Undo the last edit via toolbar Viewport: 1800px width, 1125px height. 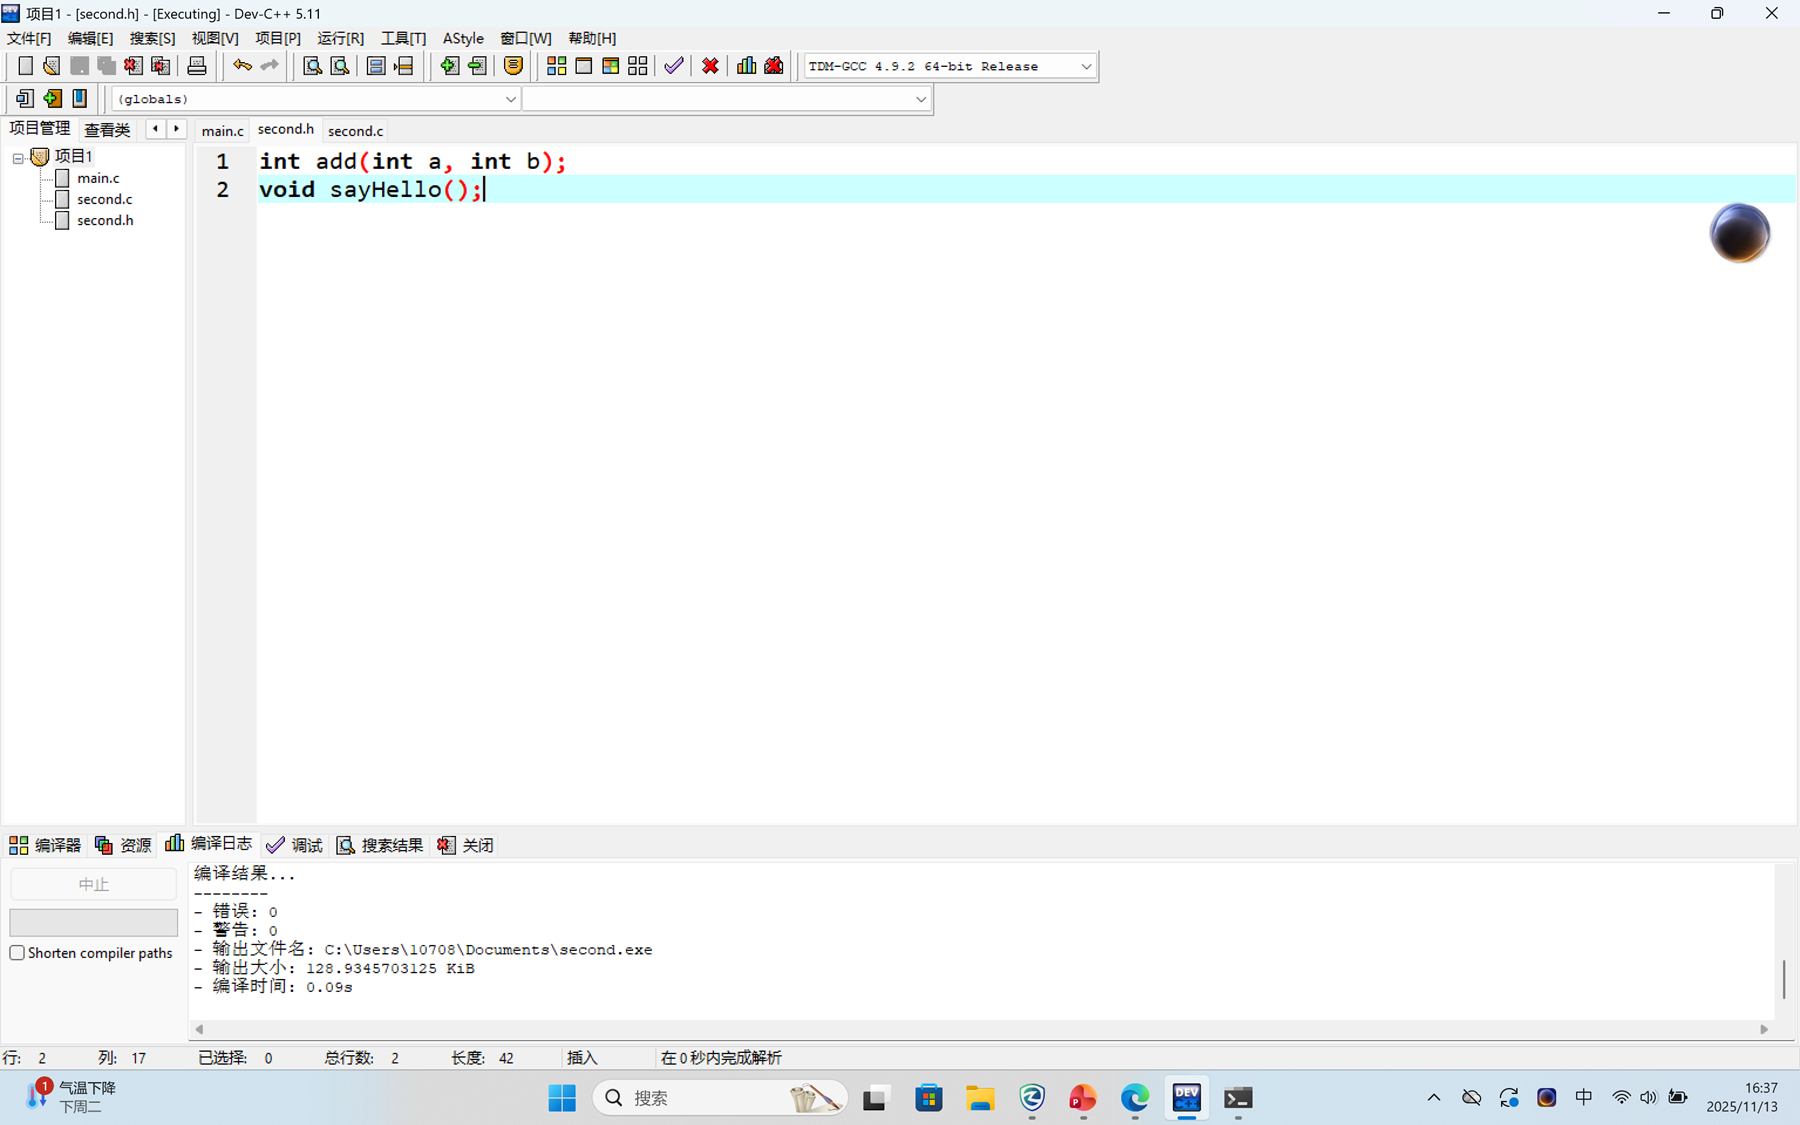[242, 66]
